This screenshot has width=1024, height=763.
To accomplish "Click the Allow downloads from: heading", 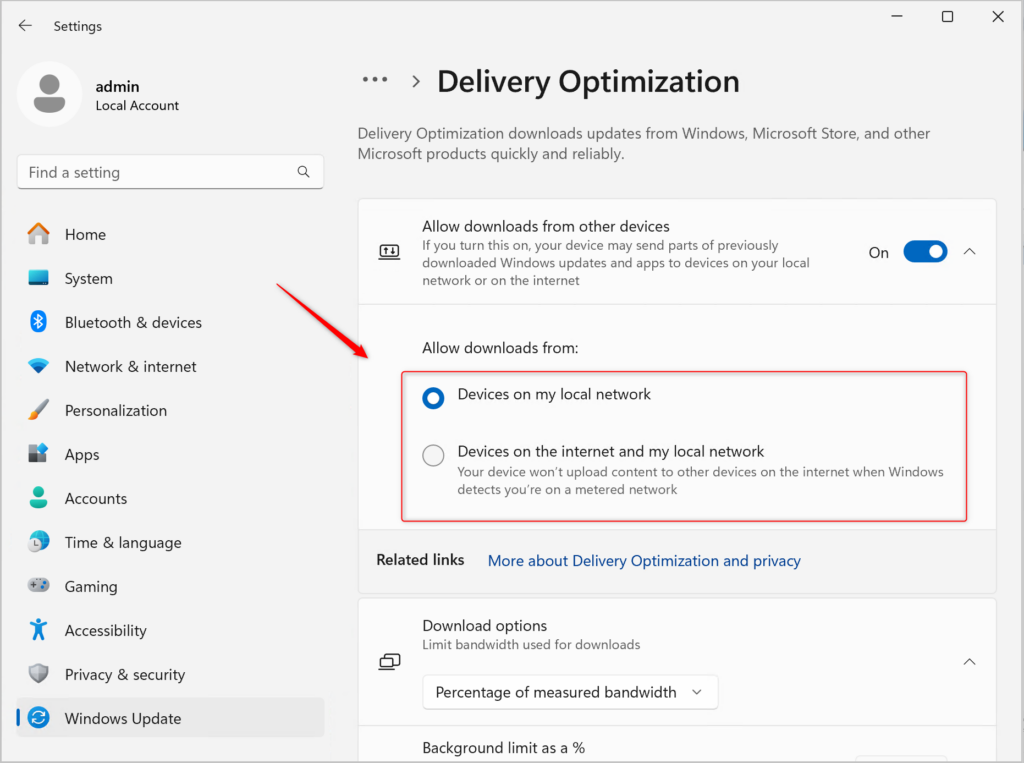I will [500, 348].
